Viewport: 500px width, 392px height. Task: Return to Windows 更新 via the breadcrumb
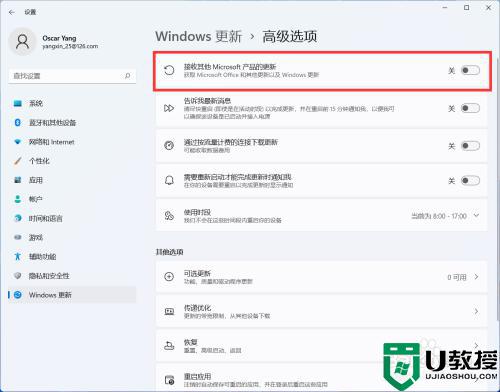pyautogui.click(x=199, y=36)
